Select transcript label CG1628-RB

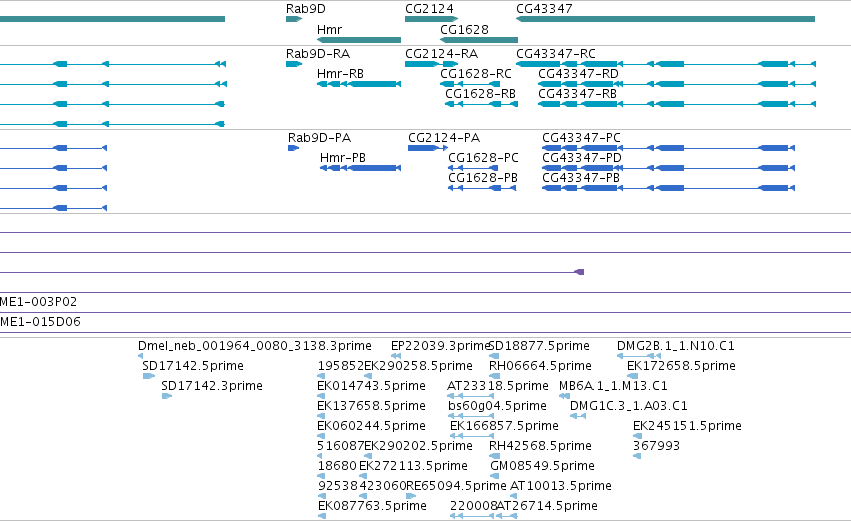point(480,93)
